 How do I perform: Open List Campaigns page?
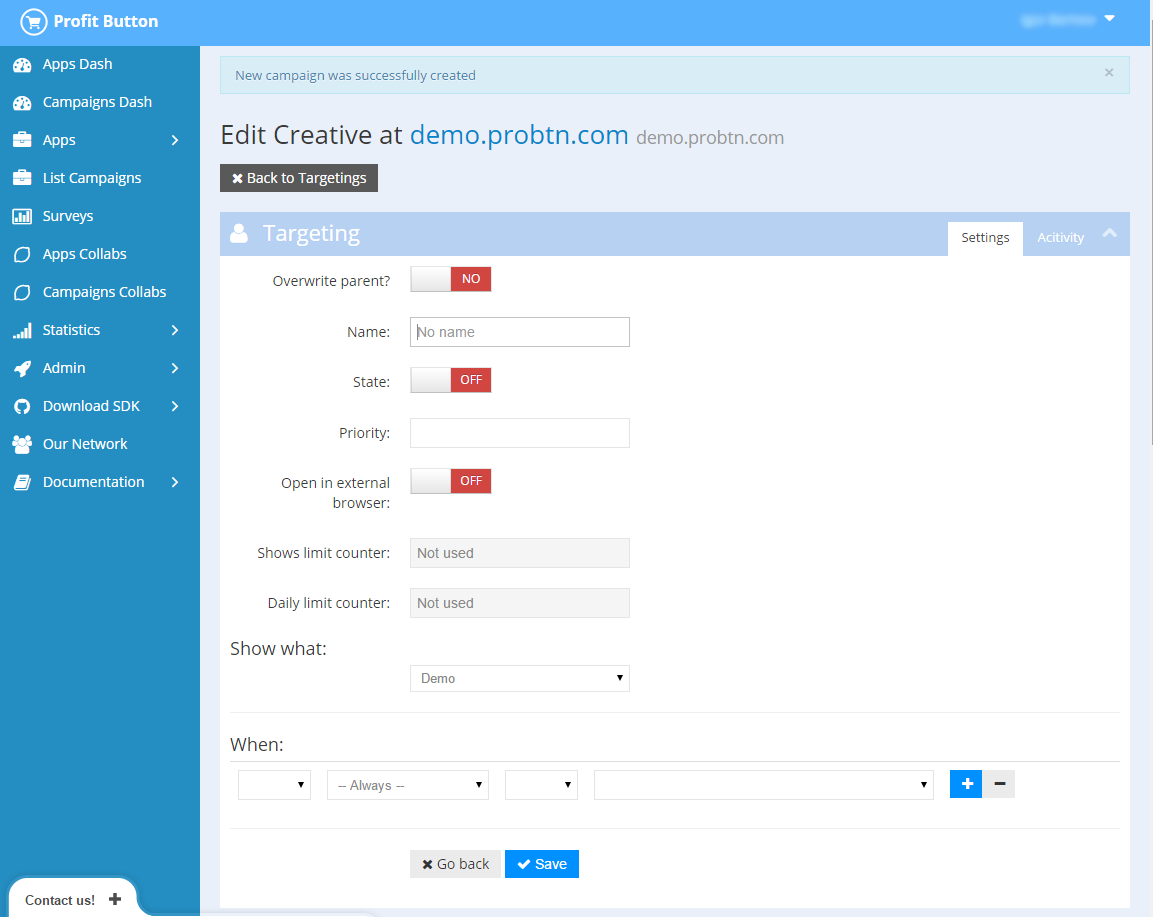pos(92,179)
